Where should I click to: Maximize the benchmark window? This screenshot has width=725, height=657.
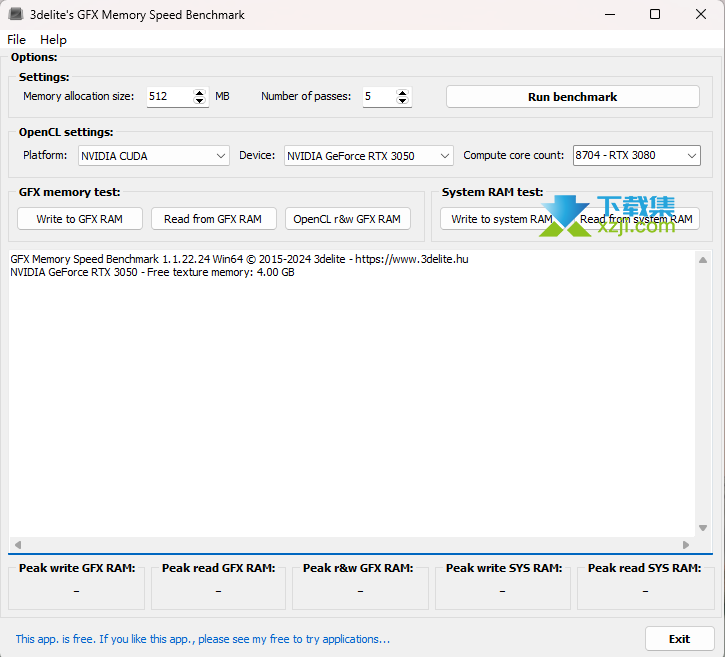[x=655, y=14]
